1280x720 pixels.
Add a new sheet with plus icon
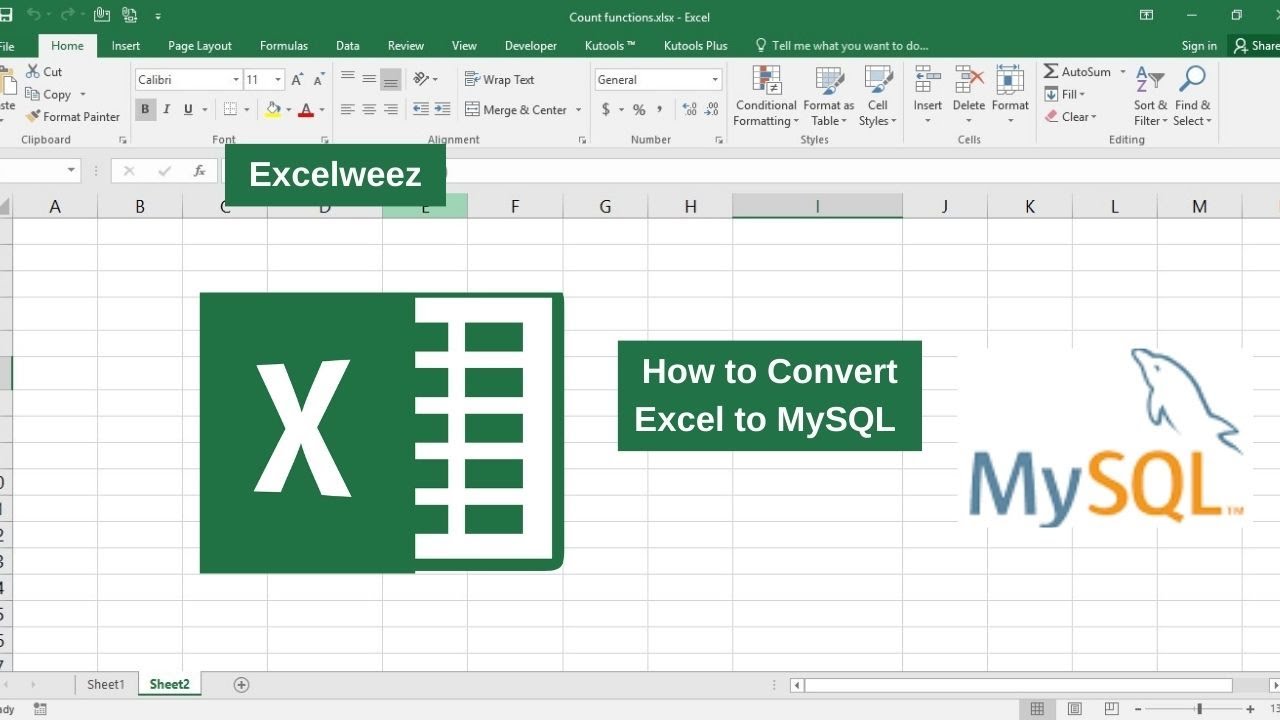[x=241, y=685]
